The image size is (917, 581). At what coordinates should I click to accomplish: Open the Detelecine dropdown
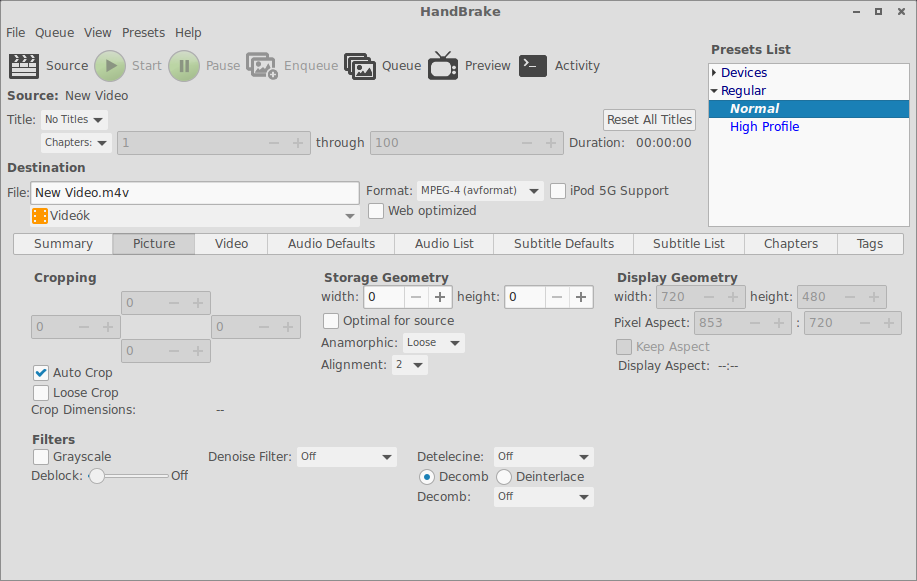pyautogui.click(x=543, y=457)
